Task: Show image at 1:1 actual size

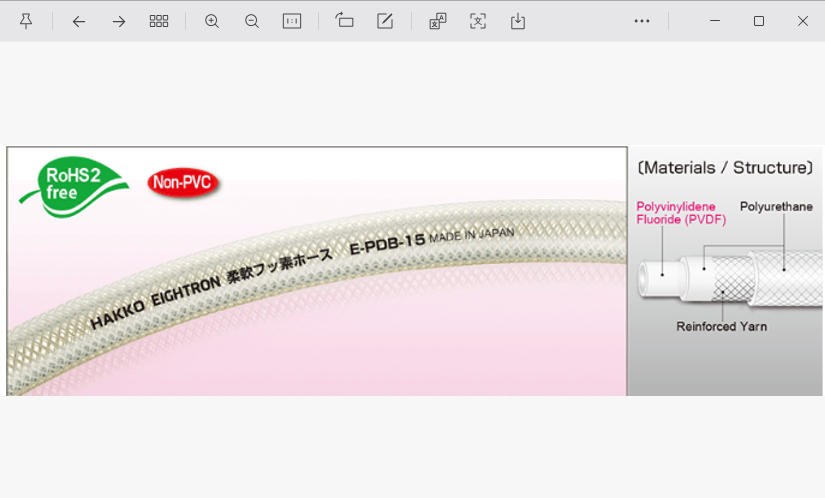Action: pyautogui.click(x=292, y=21)
